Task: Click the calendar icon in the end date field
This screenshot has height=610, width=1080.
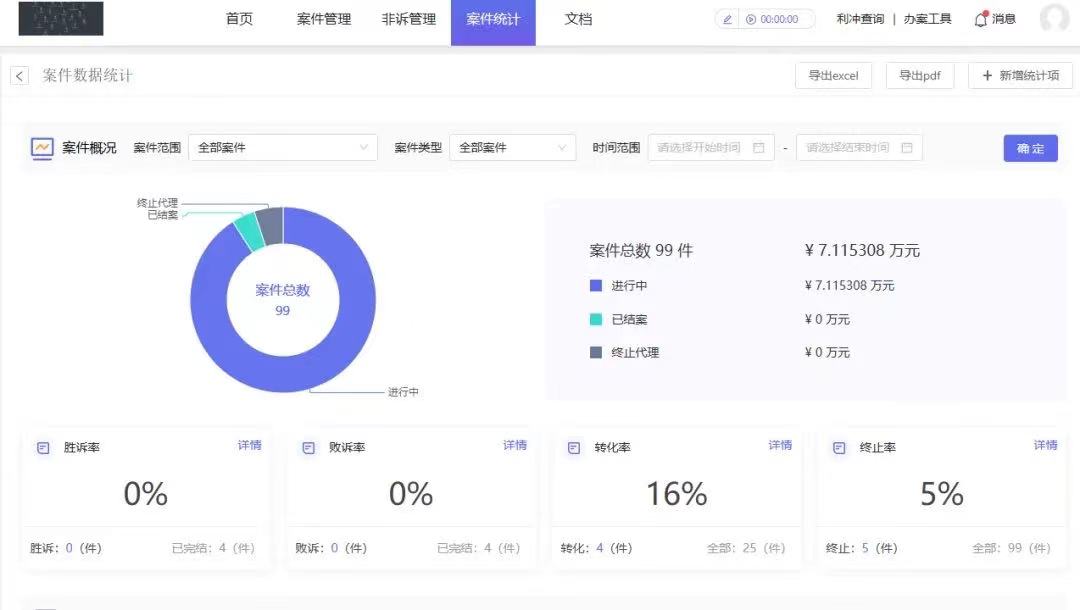Action: click(x=907, y=148)
